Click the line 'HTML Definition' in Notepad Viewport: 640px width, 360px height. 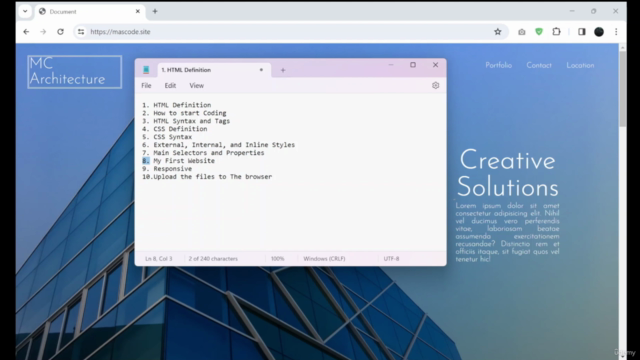click(182, 105)
